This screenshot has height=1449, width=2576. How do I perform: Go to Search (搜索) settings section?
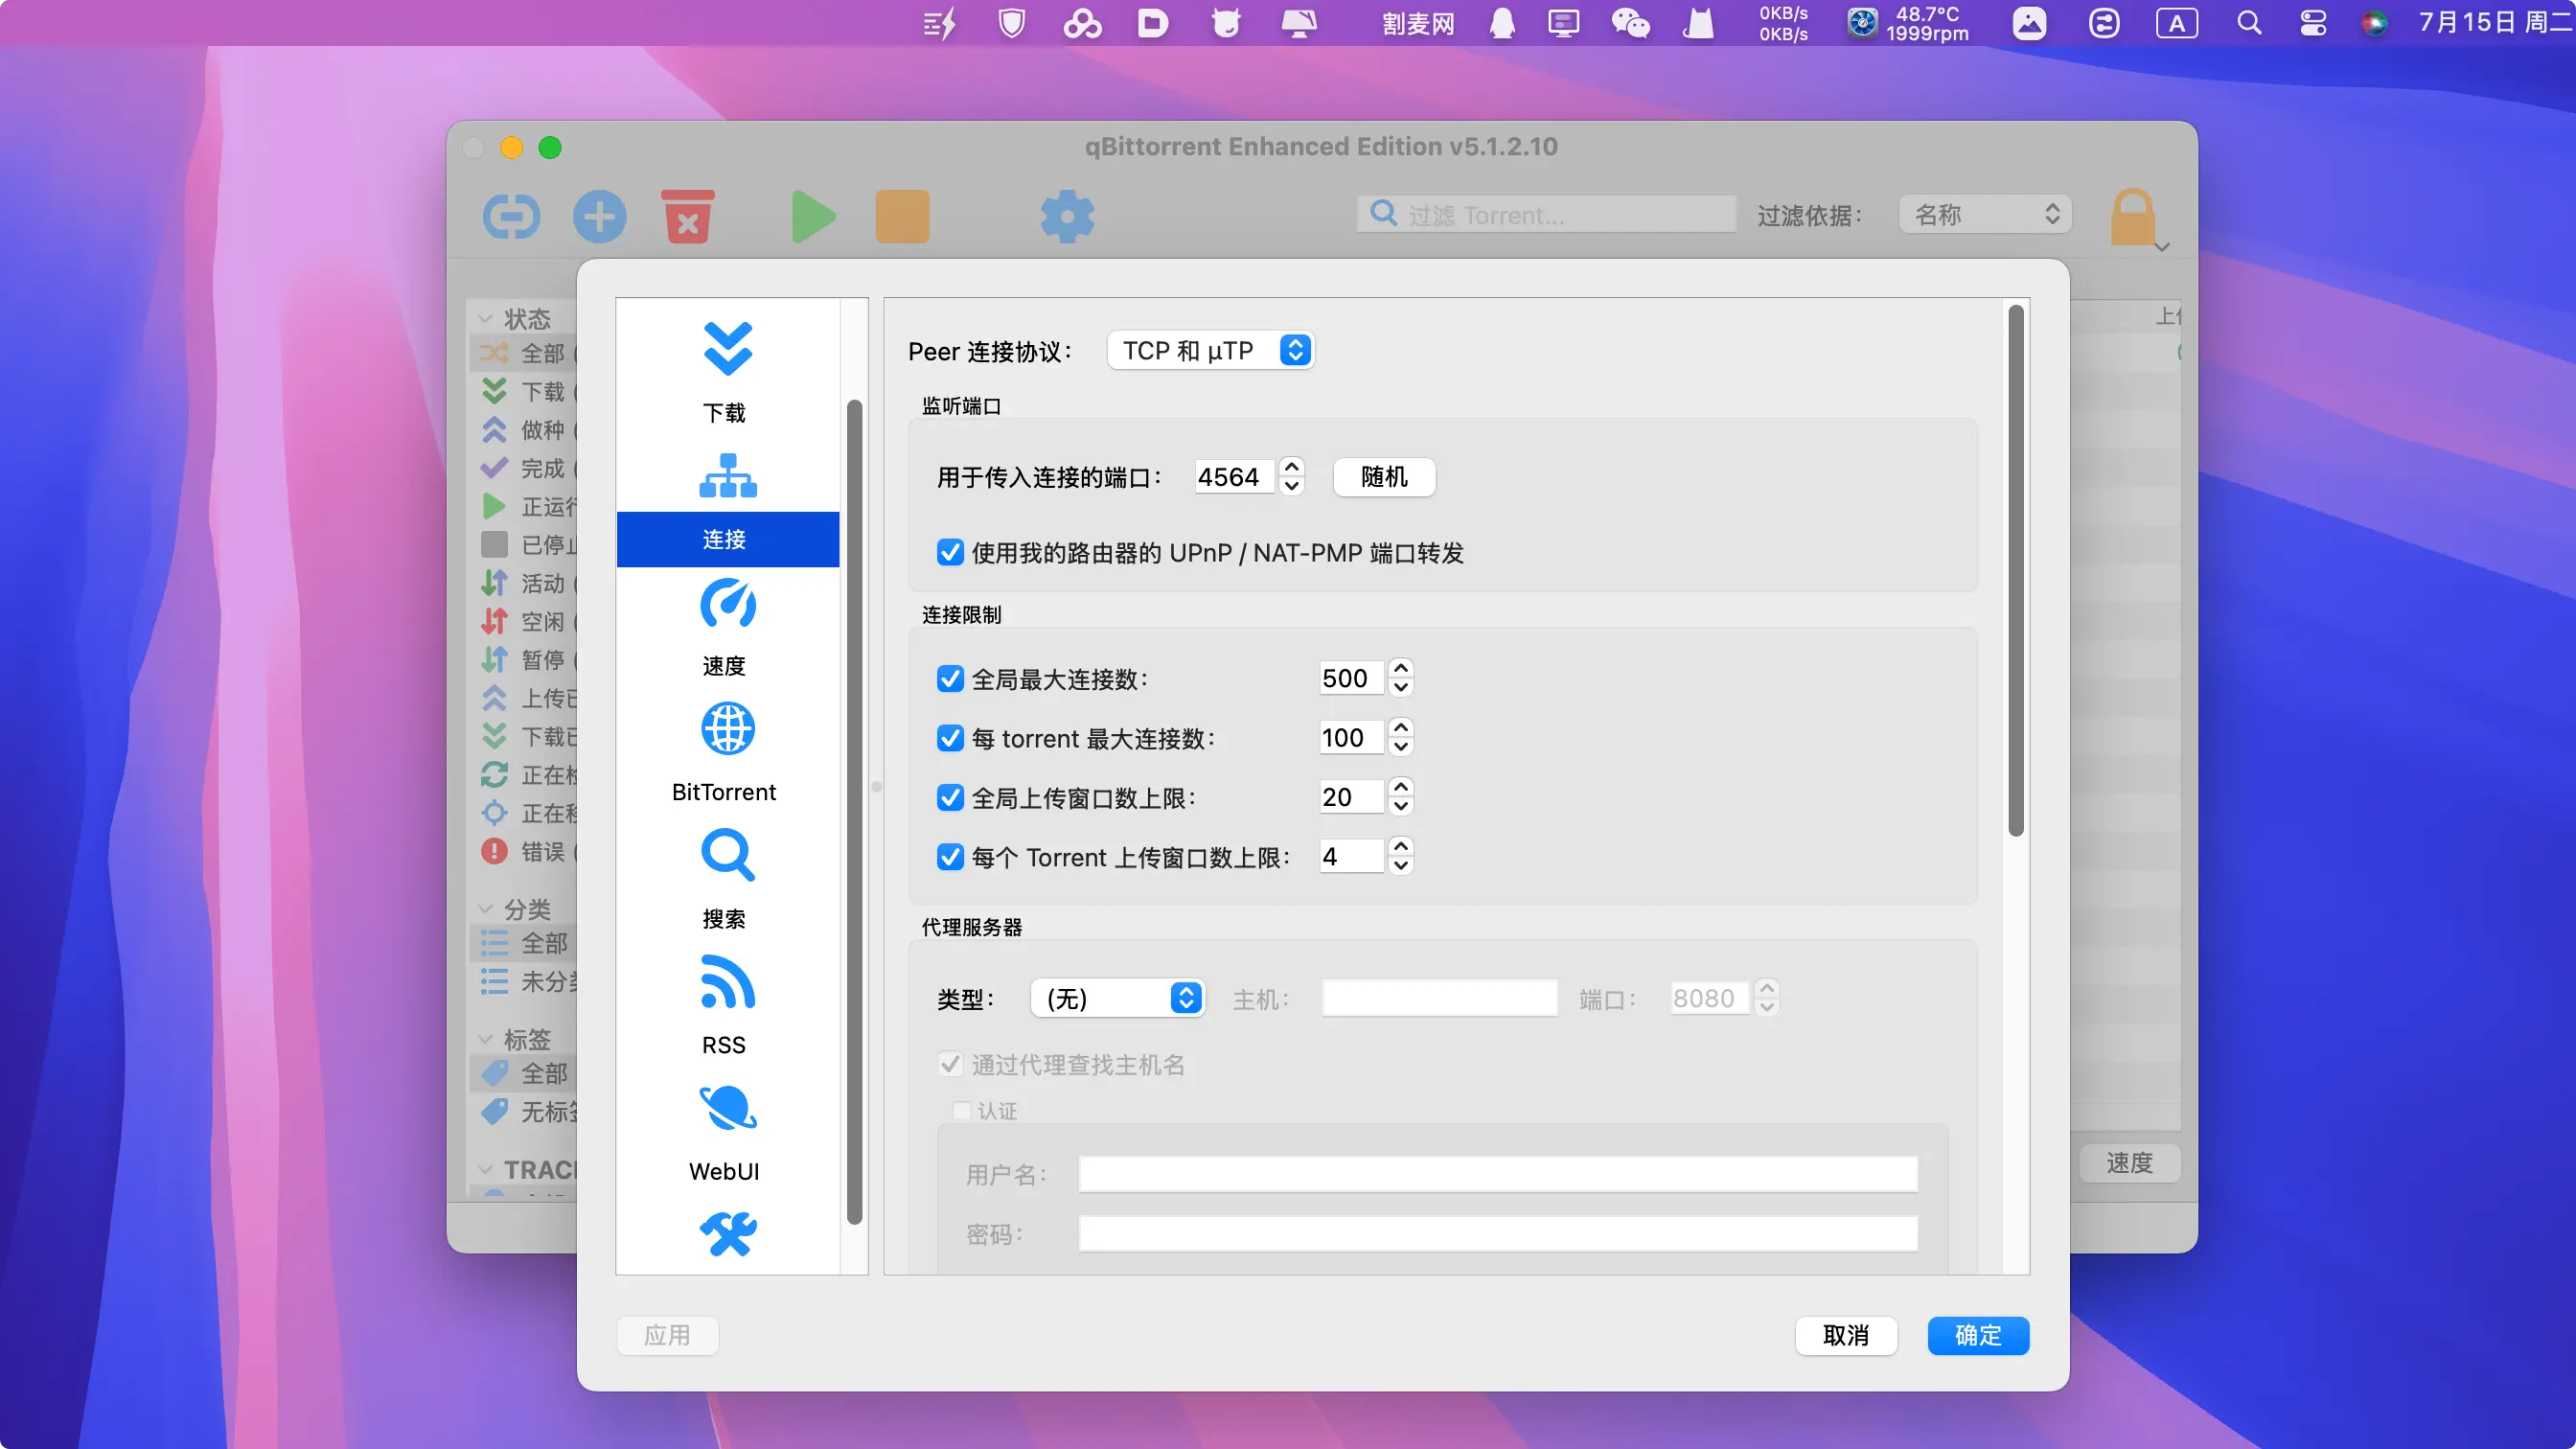point(727,857)
